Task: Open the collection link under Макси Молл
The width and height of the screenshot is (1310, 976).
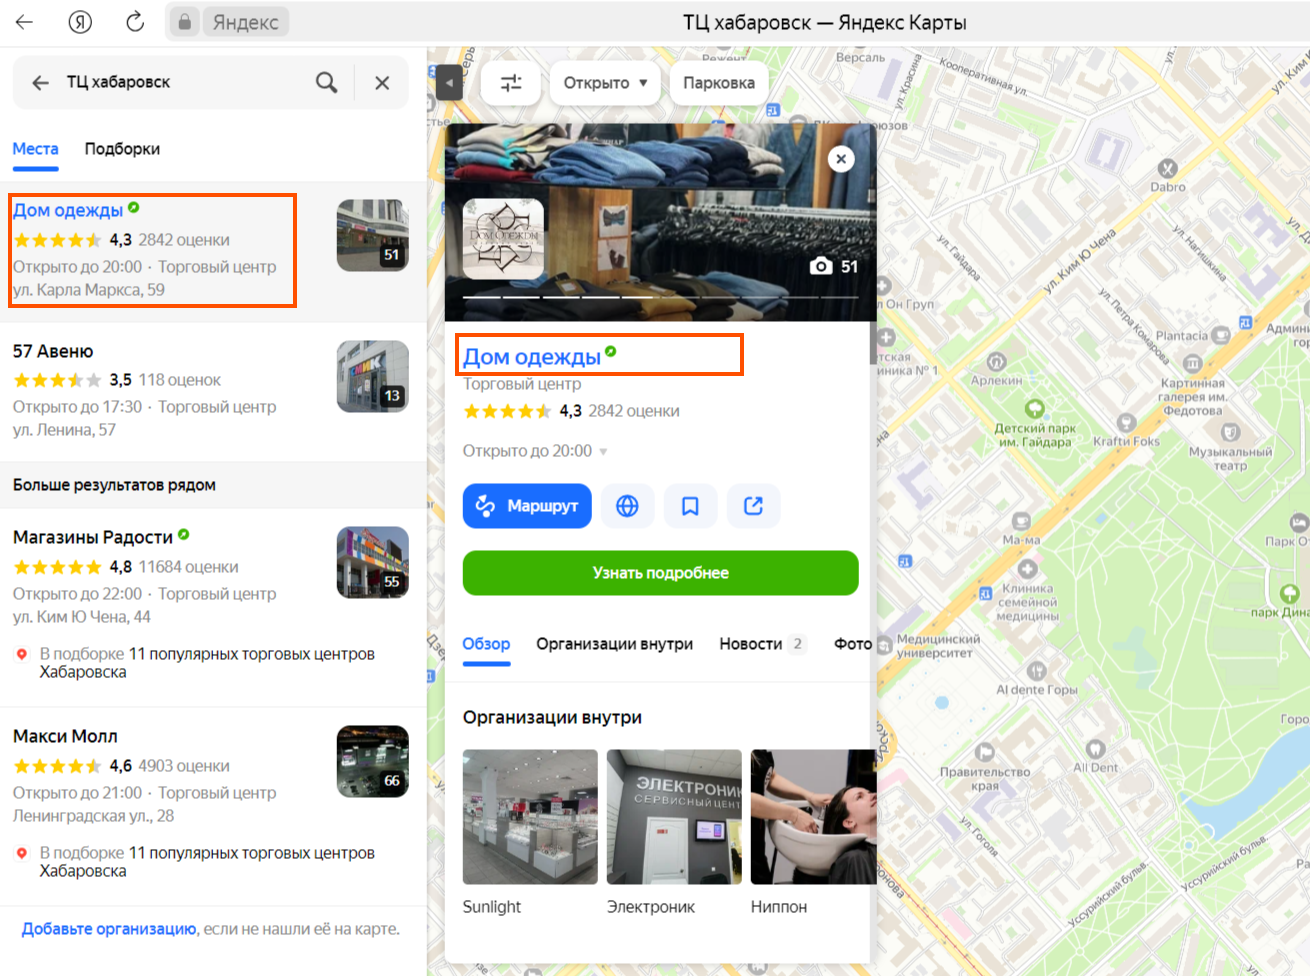Action: coord(207,862)
